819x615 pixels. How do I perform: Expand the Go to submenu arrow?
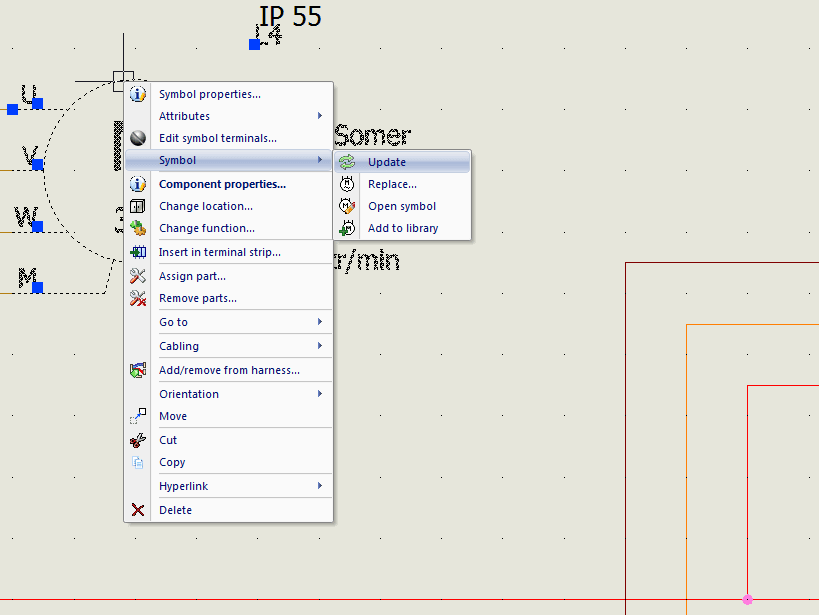click(x=320, y=322)
